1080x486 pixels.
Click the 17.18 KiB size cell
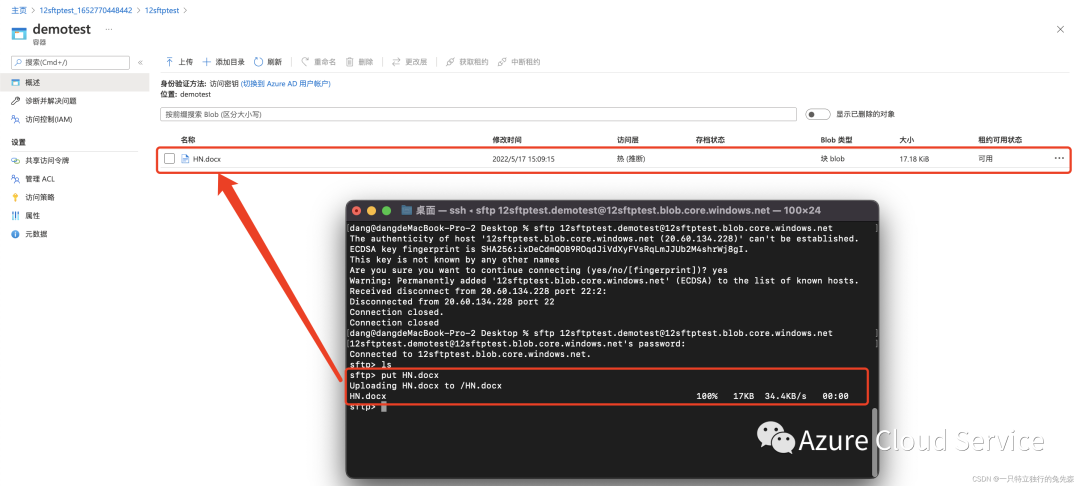click(914, 159)
